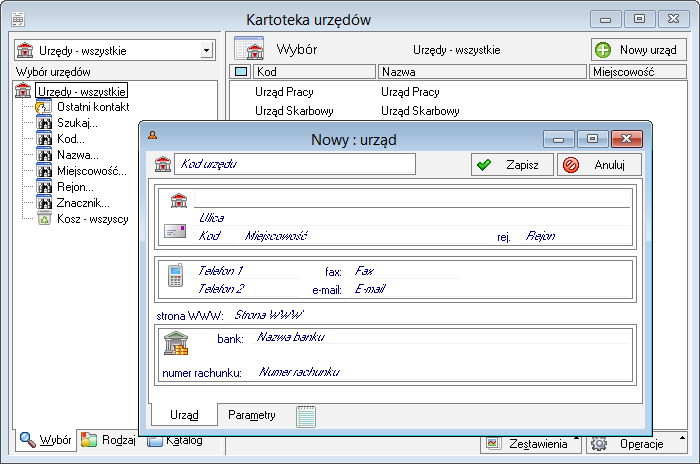Click the Nowy urząd button
Viewport: 700px width, 464px height.
pos(638,50)
